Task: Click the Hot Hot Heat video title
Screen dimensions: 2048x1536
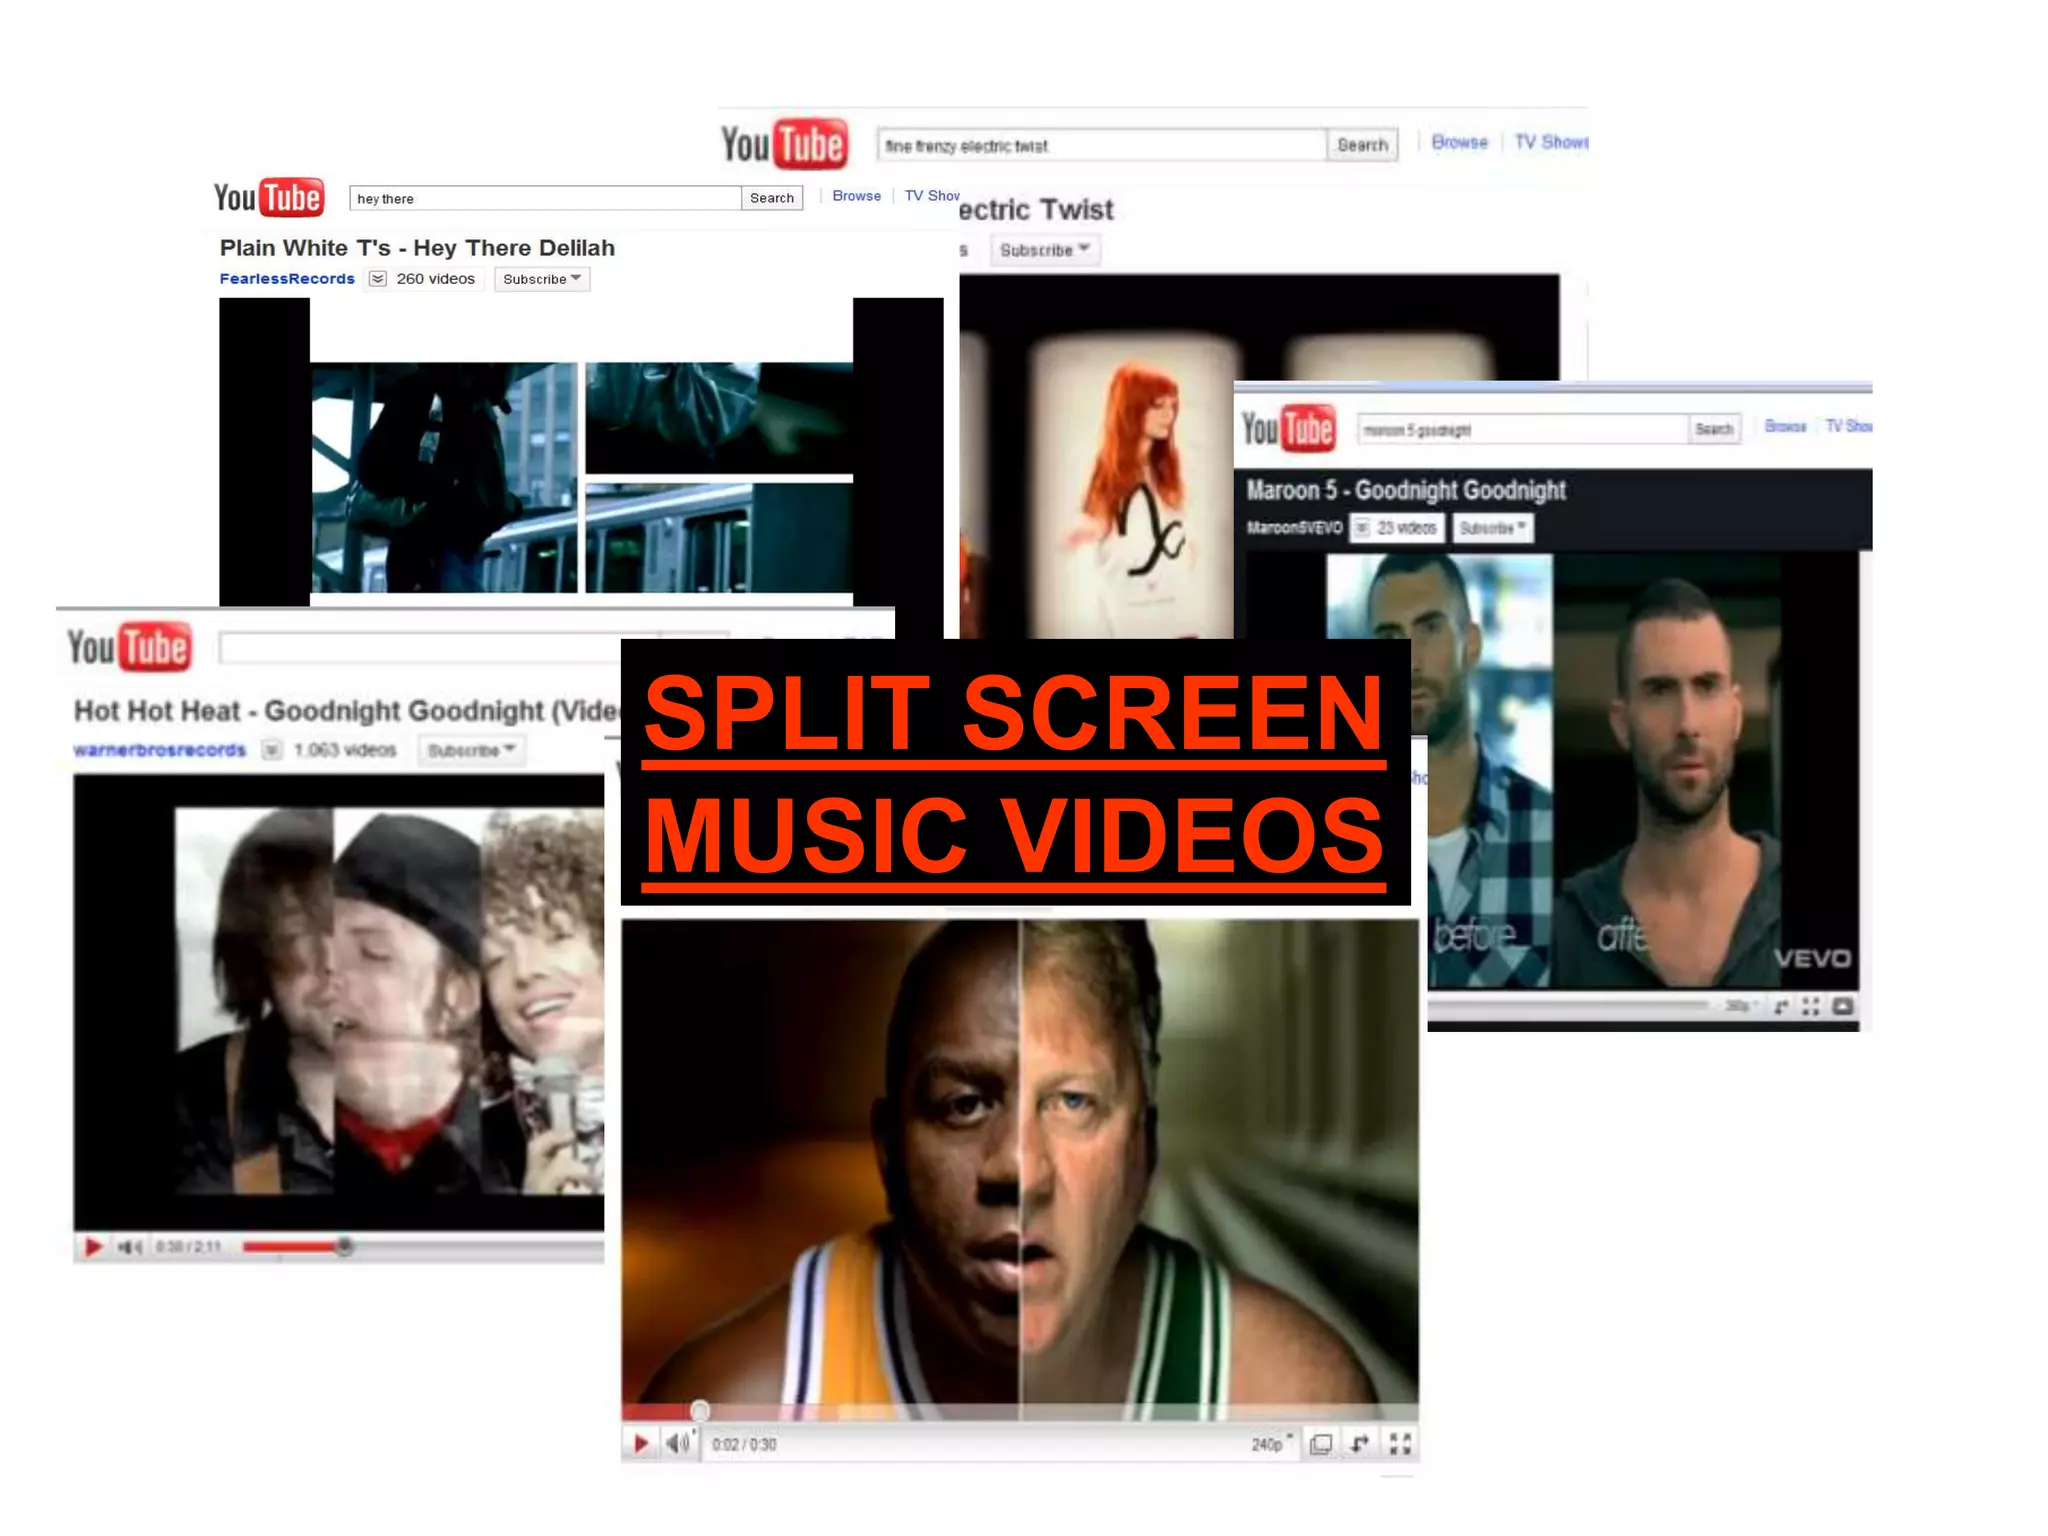Action: 346,711
